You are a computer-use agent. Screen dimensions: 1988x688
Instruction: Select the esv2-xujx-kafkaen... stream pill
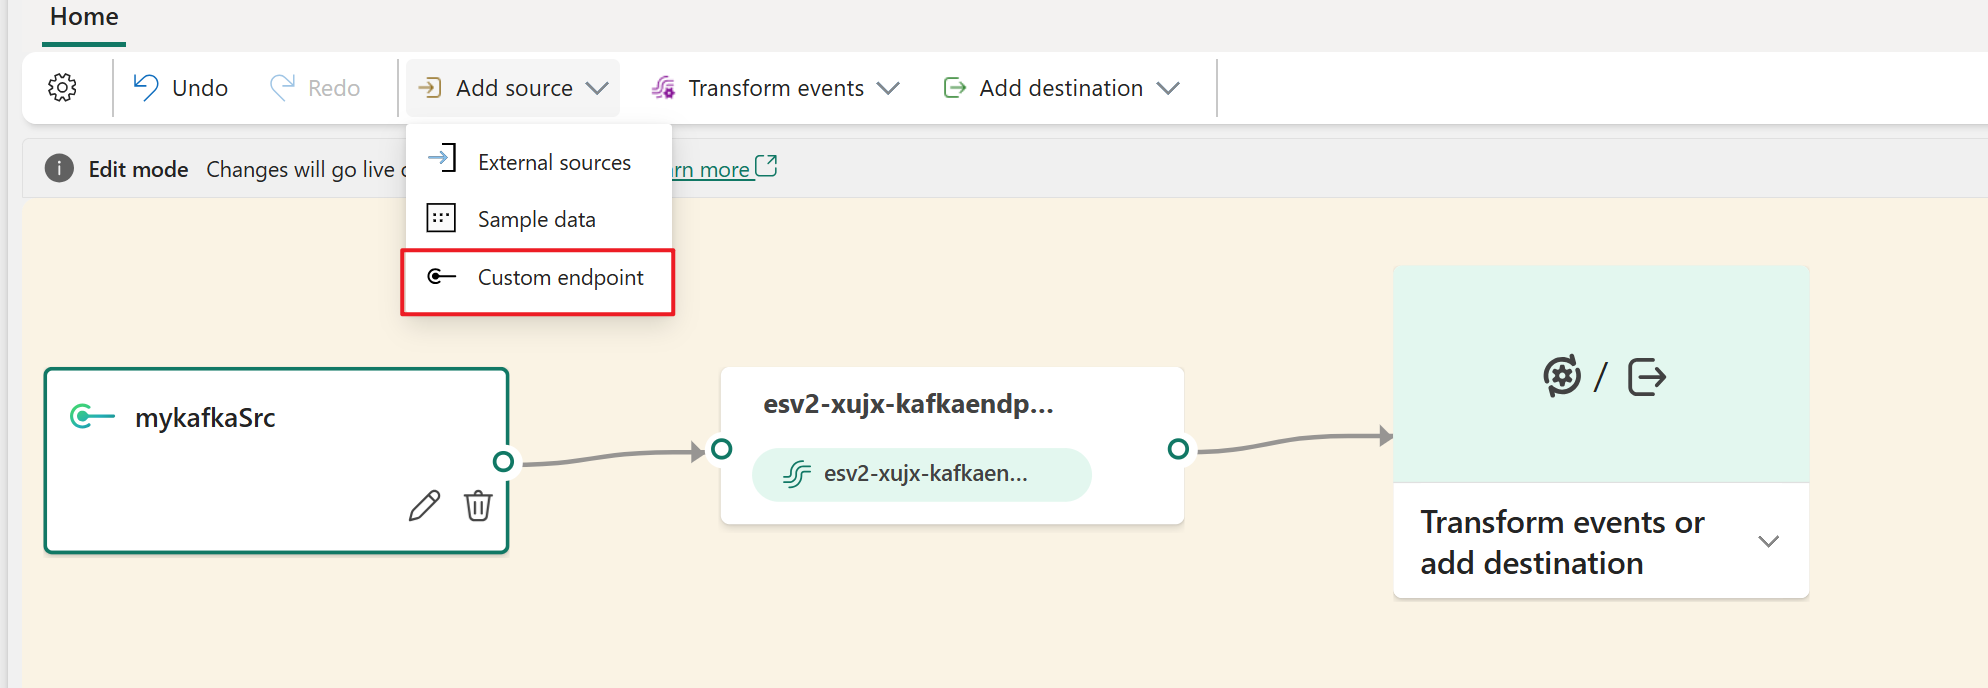coord(921,474)
